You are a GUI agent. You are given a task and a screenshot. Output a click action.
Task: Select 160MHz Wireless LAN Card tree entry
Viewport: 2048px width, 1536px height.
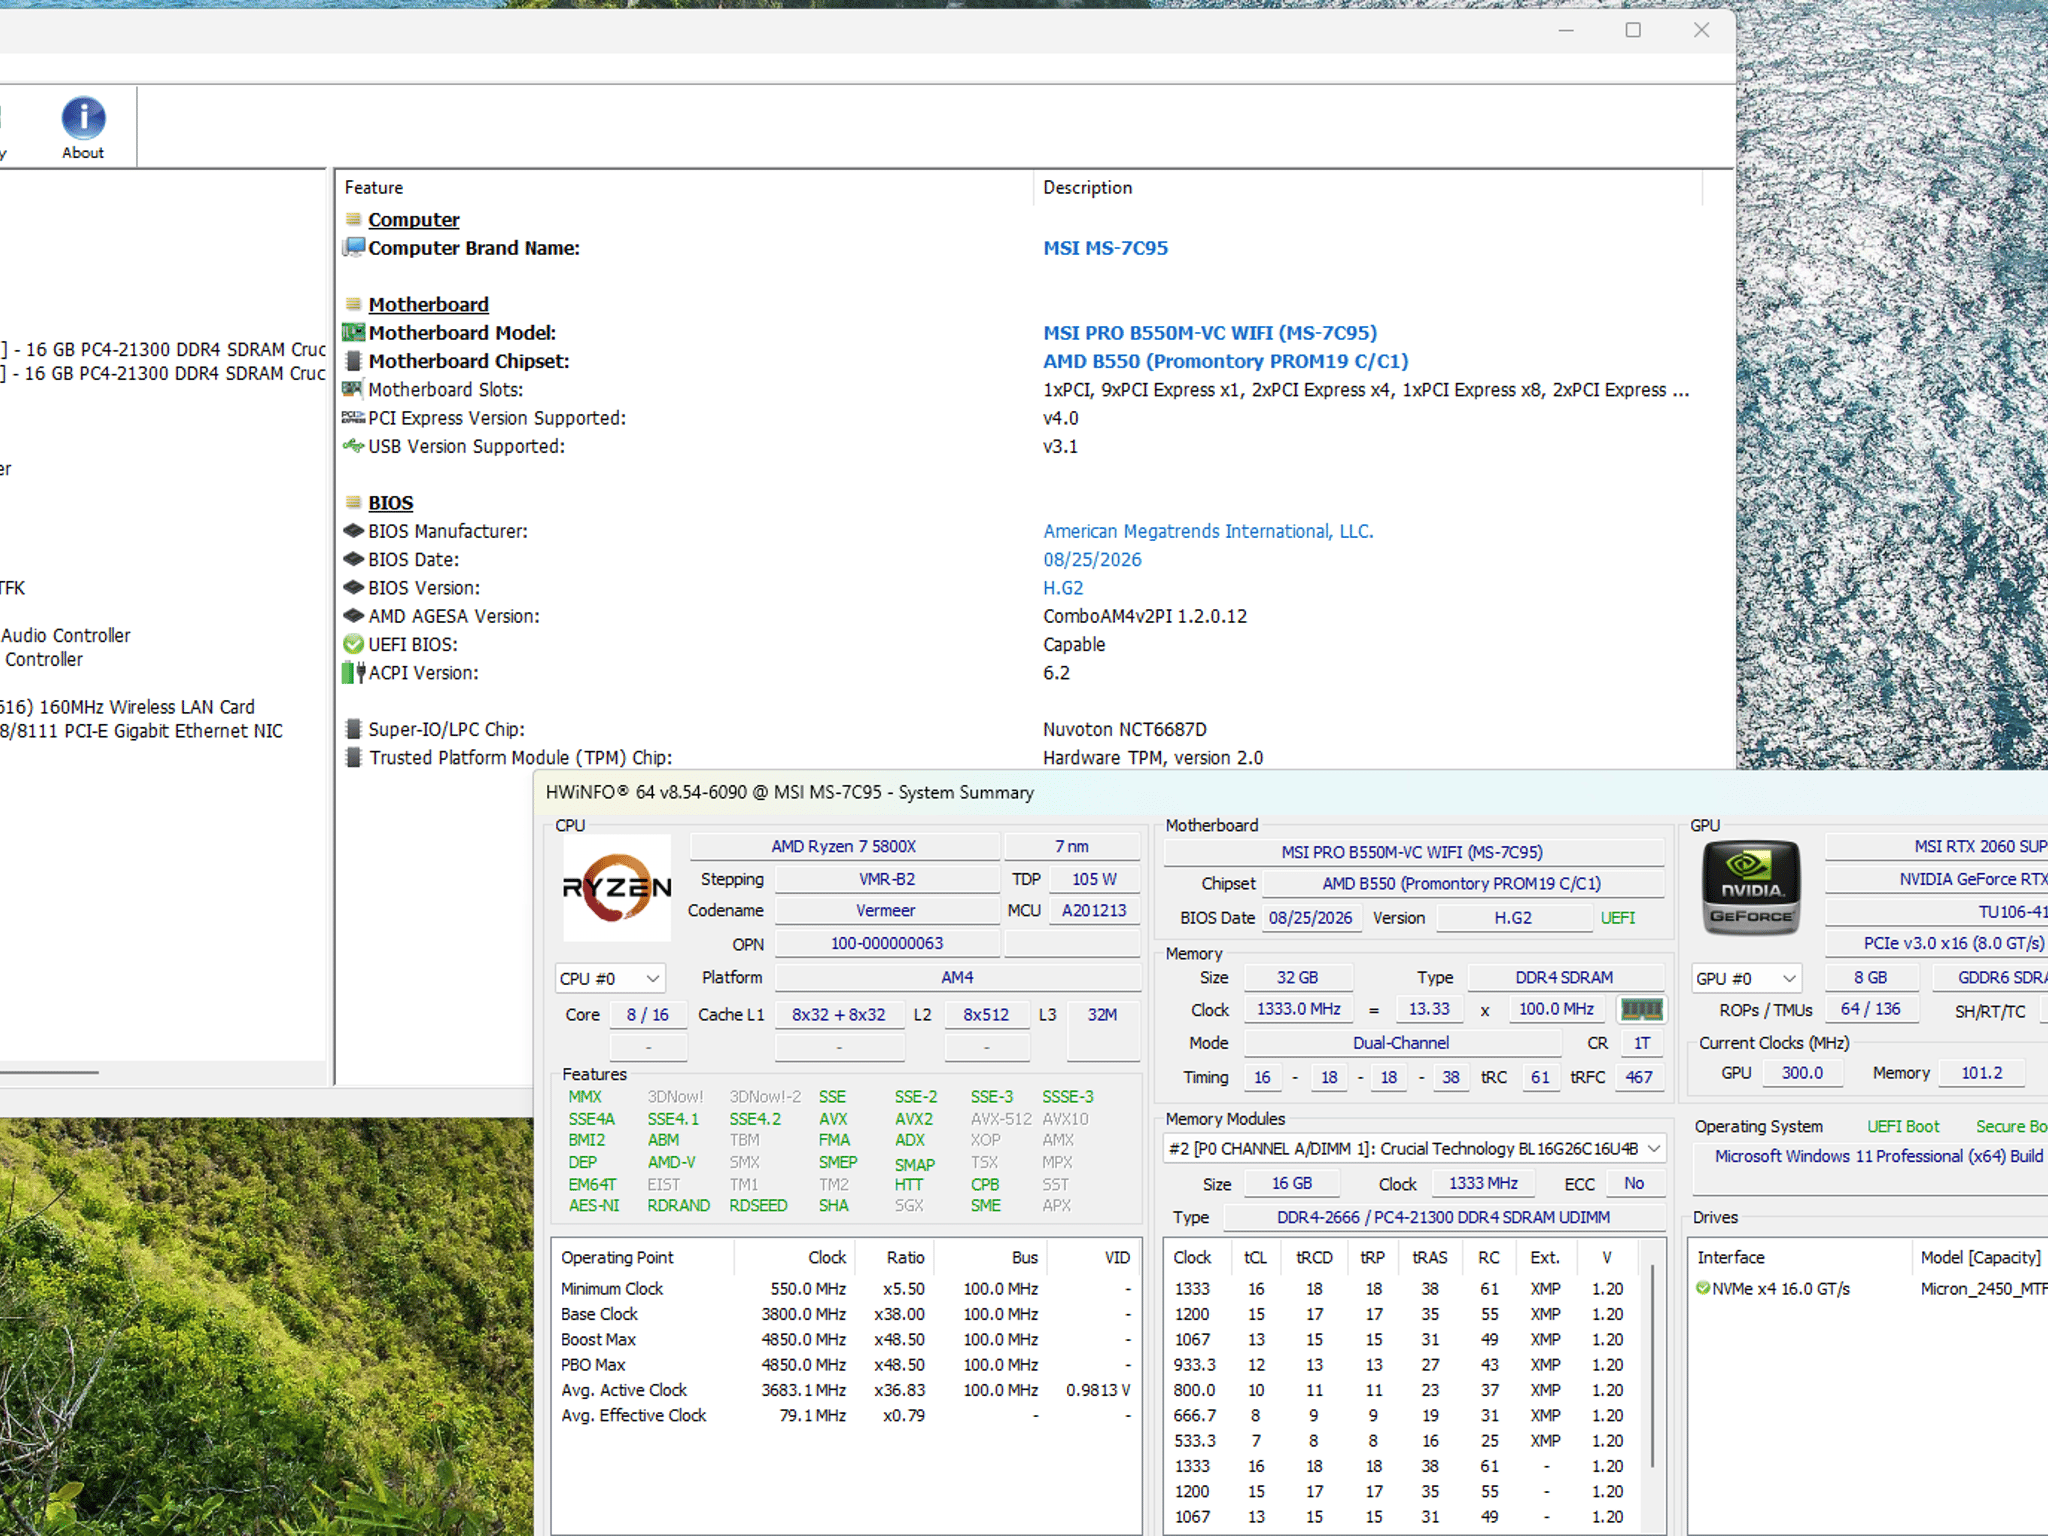pos(128,707)
